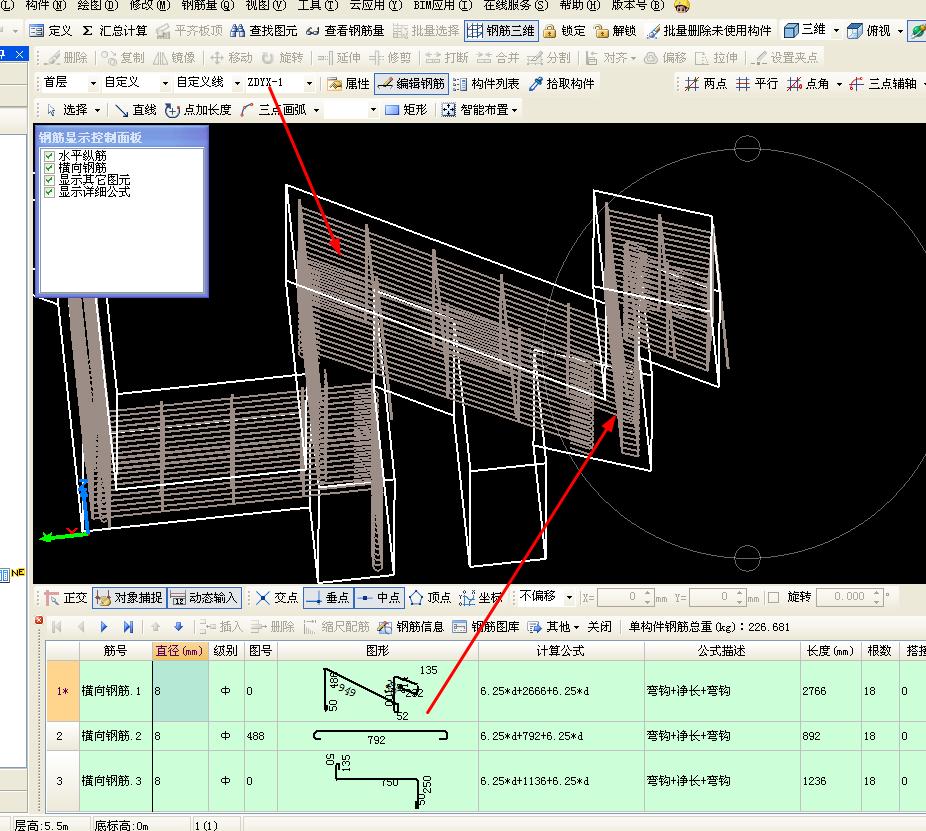926x831 pixels.
Task: Toggle 横向钢筋 checkbox
Action: click(x=50, y=168)
